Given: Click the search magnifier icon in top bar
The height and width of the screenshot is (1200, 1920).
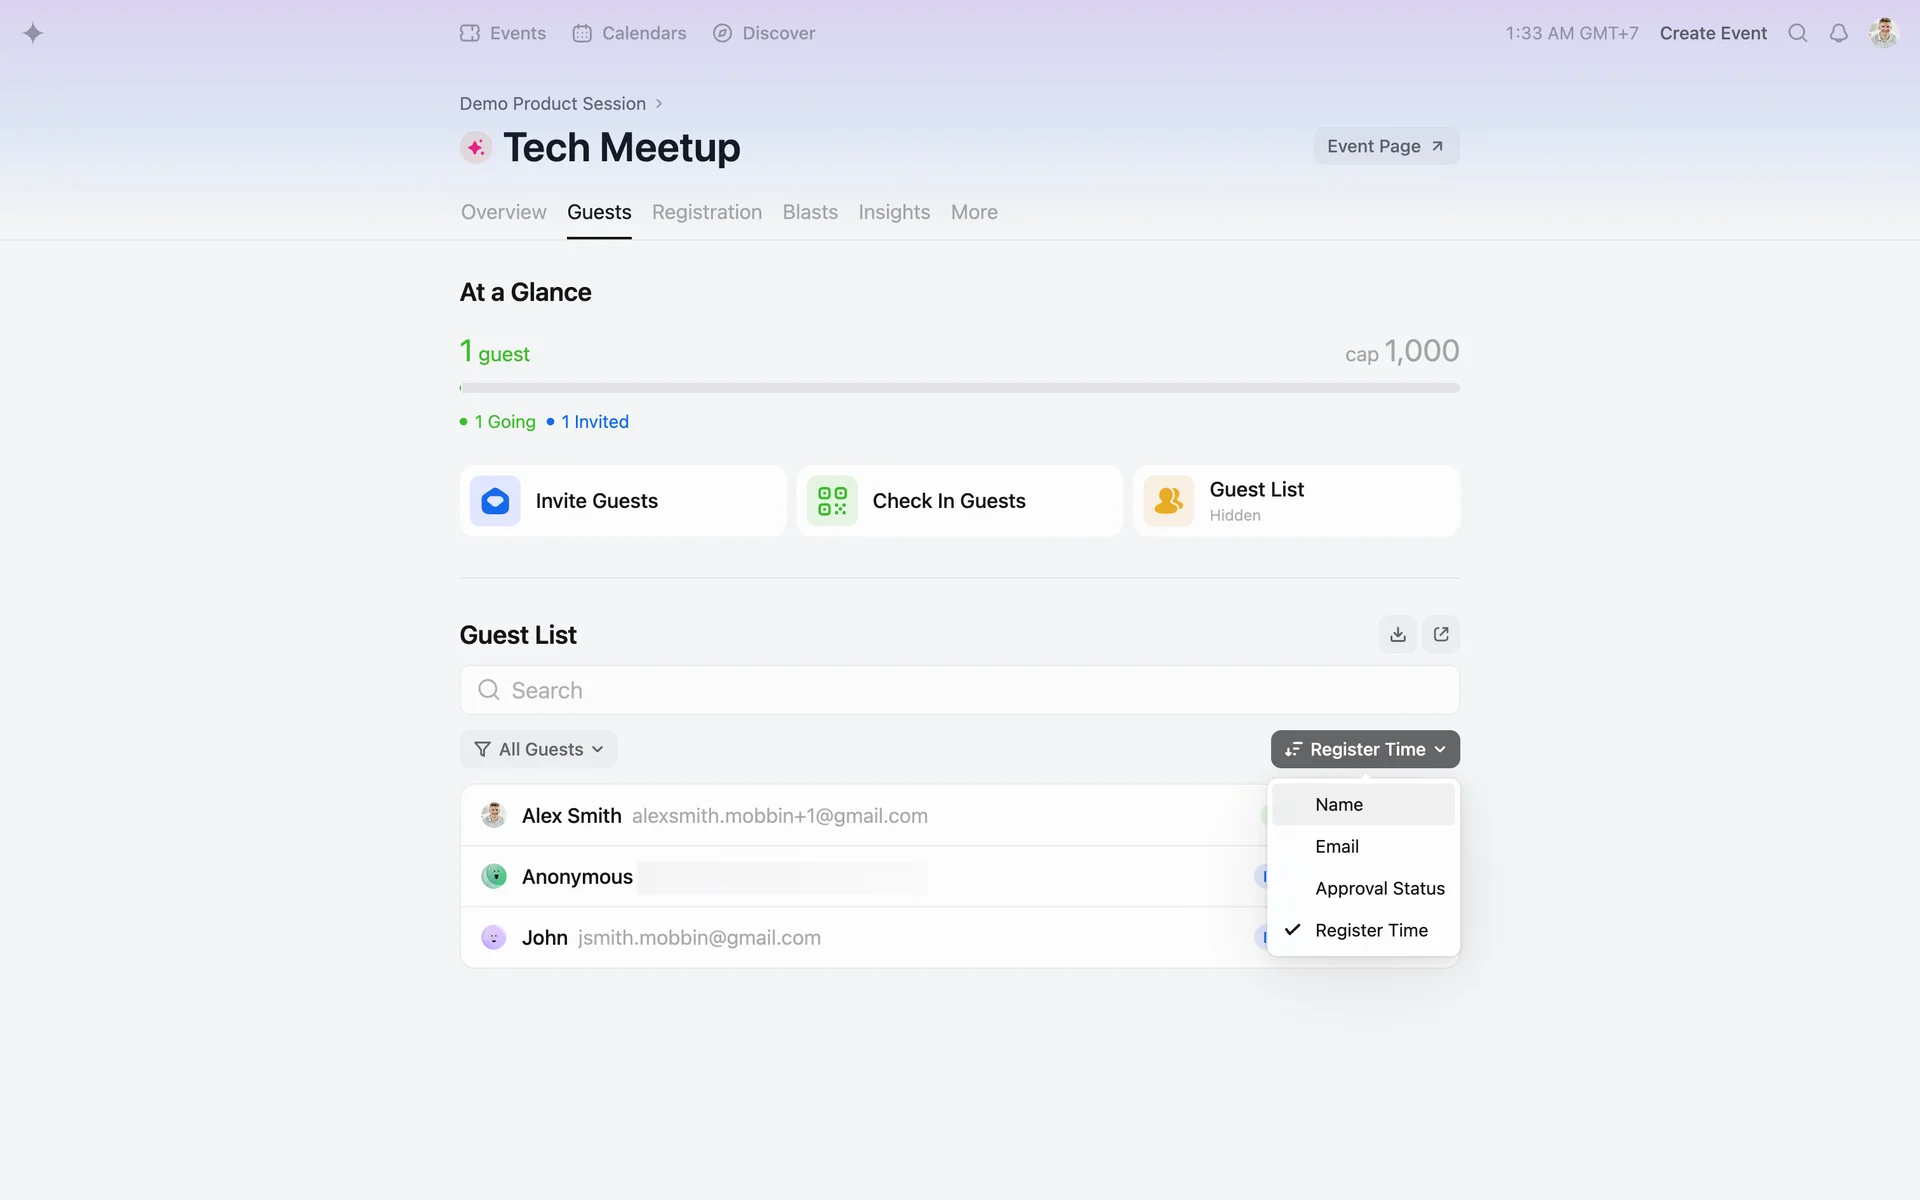Looking at the screenshot, I should coord(1797,33).
